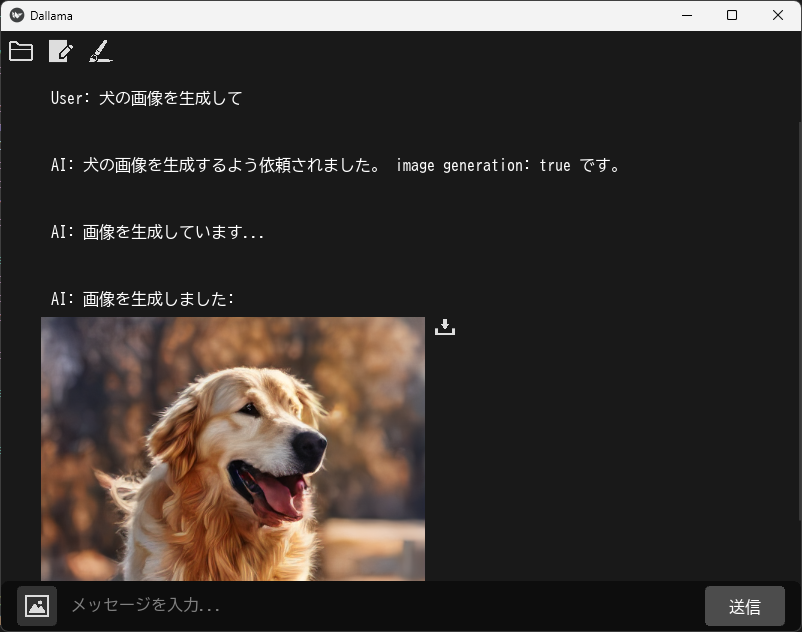Open the generated dog image thumbnail
Image resolution: width=802 pixels, height=632 pixels.
[233, 448]
